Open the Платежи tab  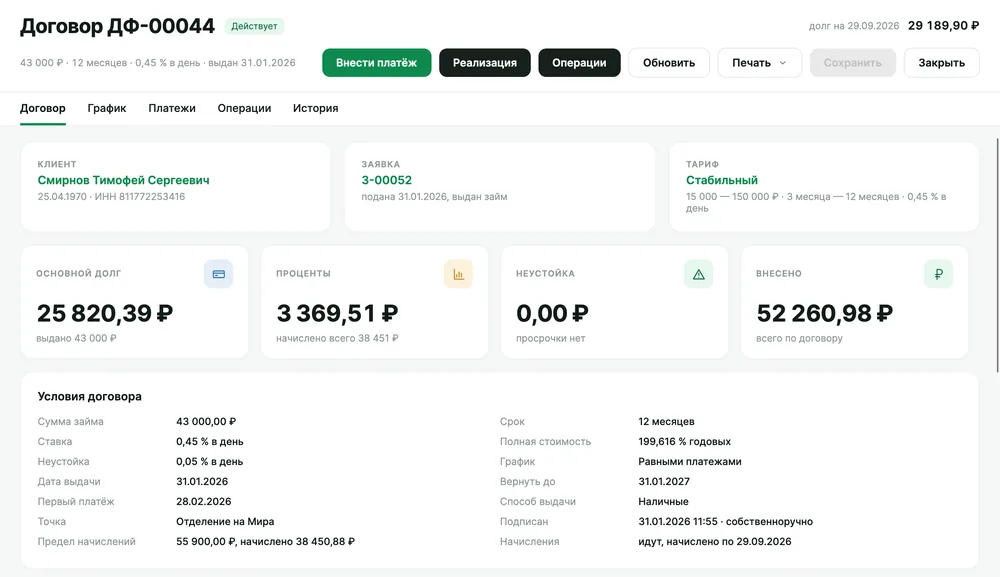(x=172, y=108)
